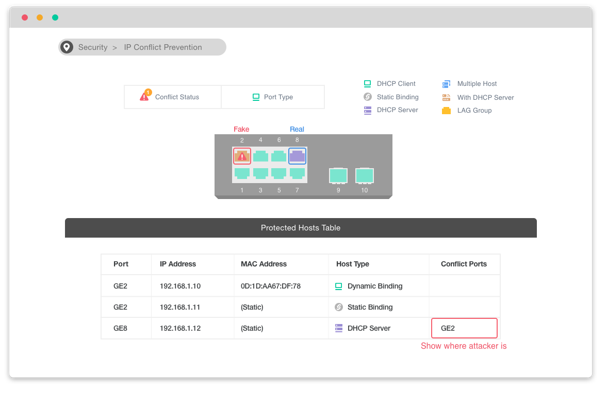Viewport: 607px width, 395px height.
Task: Click the Multiple Host legend icon
Action: (446, 84)
